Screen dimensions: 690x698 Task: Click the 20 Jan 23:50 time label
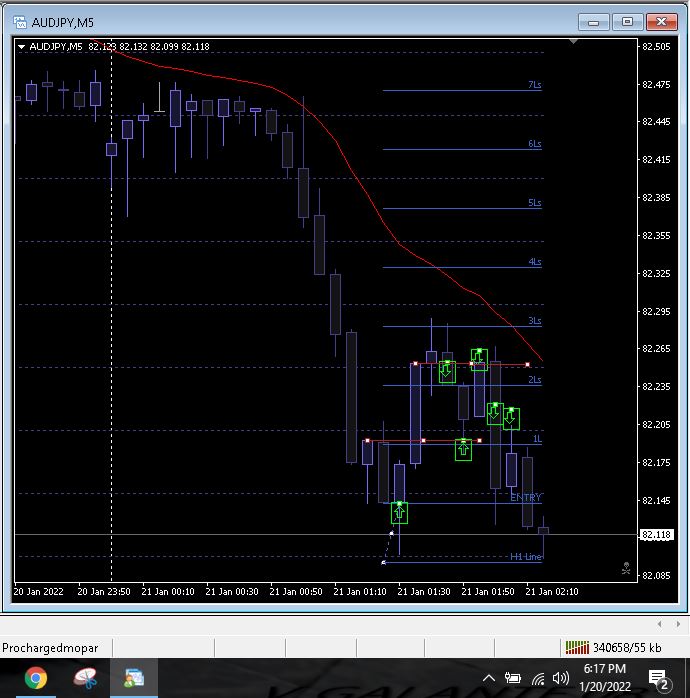click(x=104, y=592)
